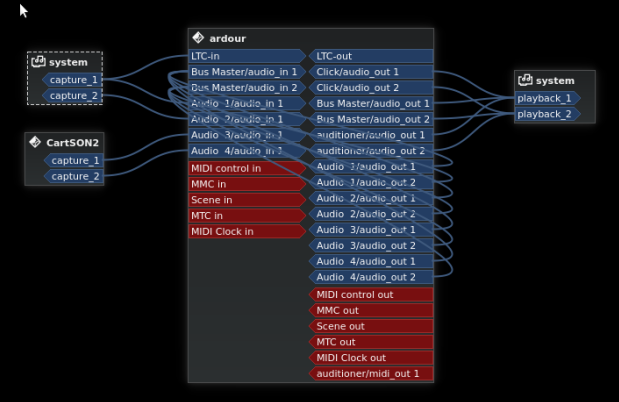Select the LTC-out port
The width and height of the screenshot is (619, 402).
(371, 56)
